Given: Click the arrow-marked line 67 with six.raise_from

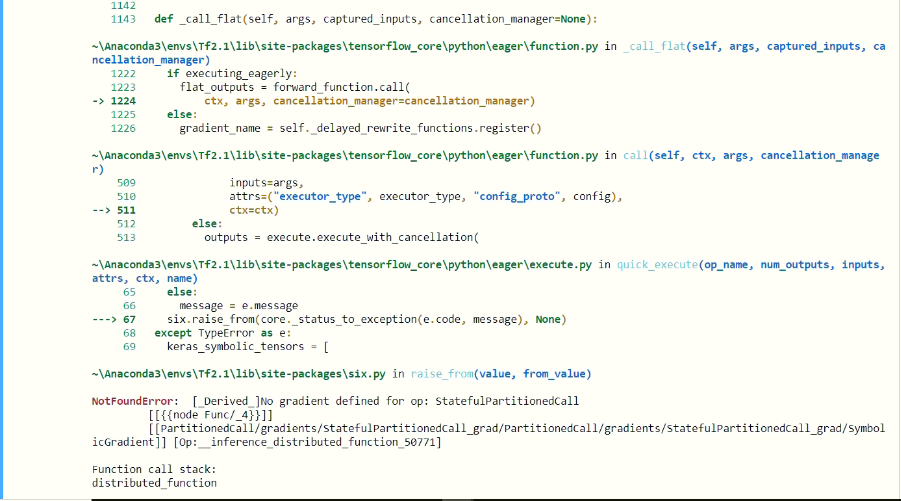Looking at the screenshot, I should click(x=329, y=319).
